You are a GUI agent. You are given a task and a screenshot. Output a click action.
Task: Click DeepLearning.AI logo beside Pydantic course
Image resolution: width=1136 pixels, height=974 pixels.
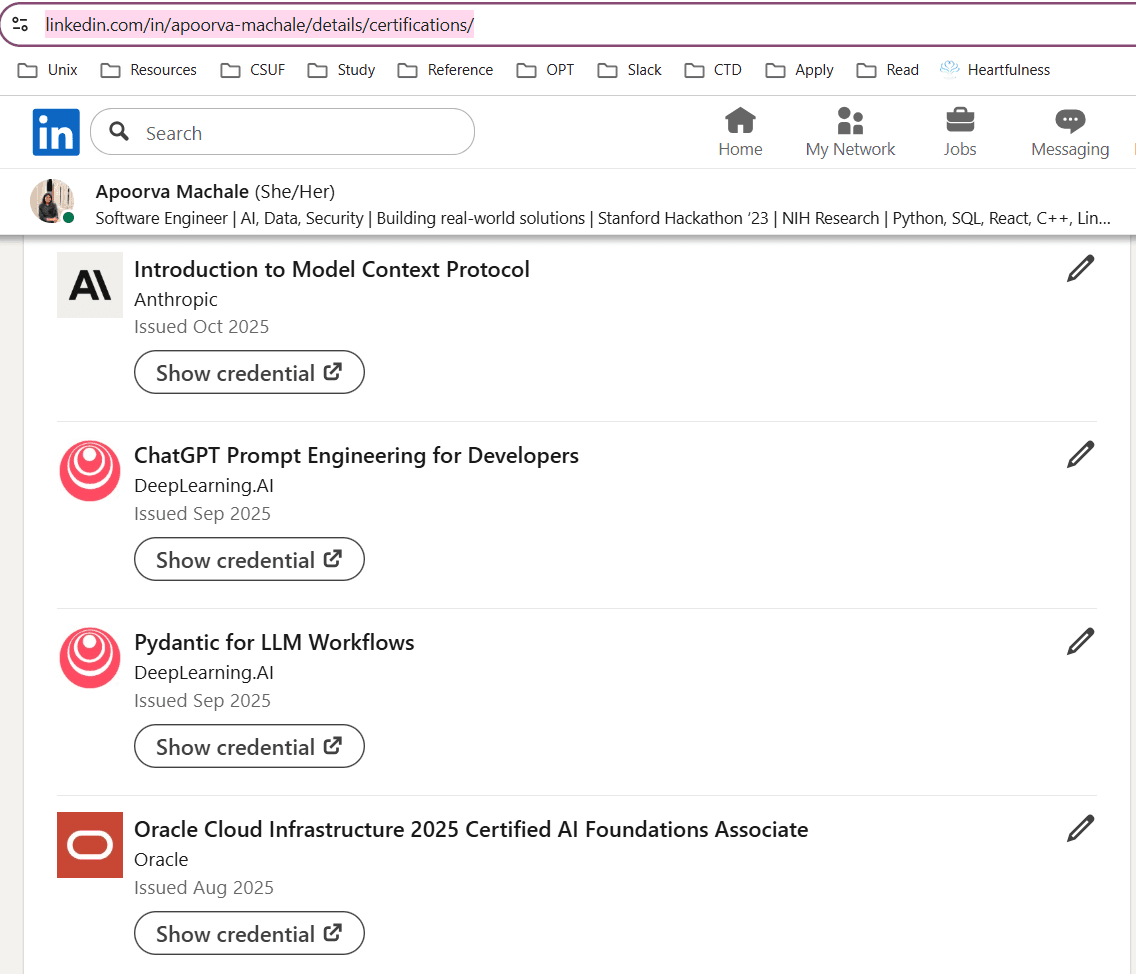pyautogui.click(x=90, y=658)
